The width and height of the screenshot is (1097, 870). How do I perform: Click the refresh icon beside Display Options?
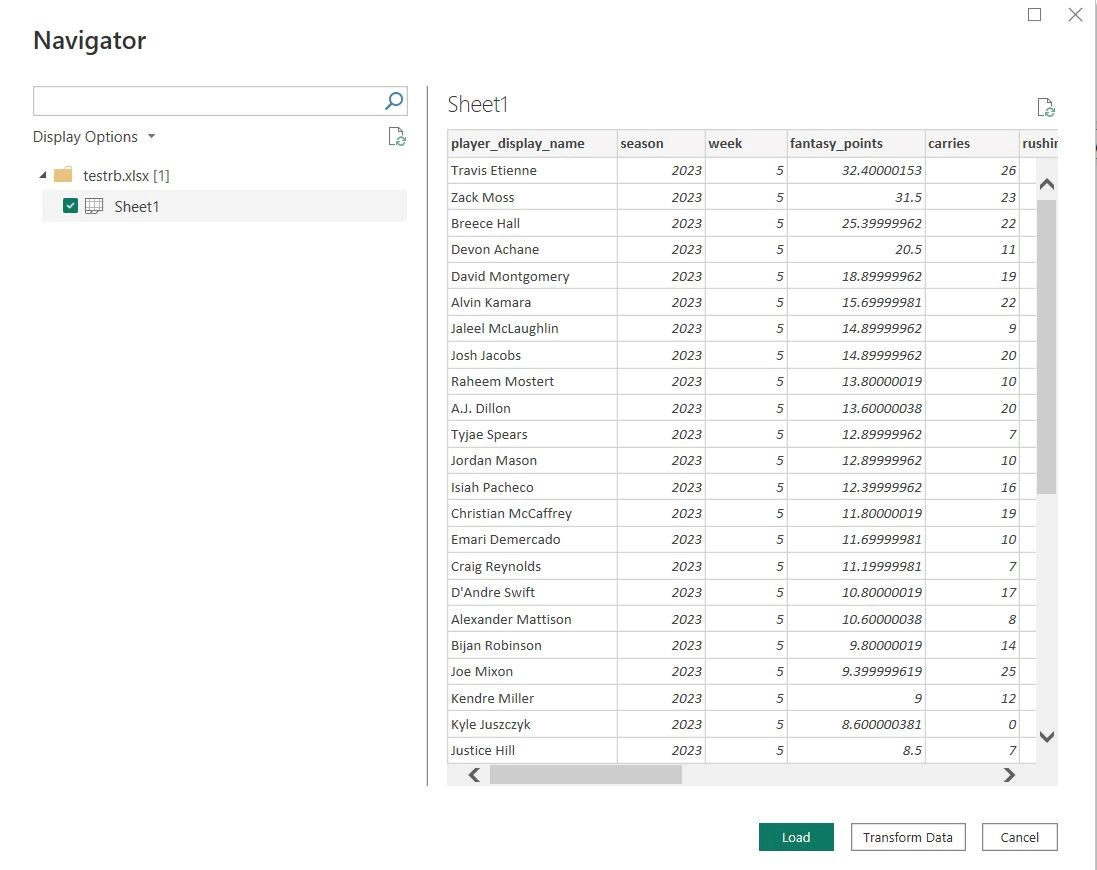[397, 137]
